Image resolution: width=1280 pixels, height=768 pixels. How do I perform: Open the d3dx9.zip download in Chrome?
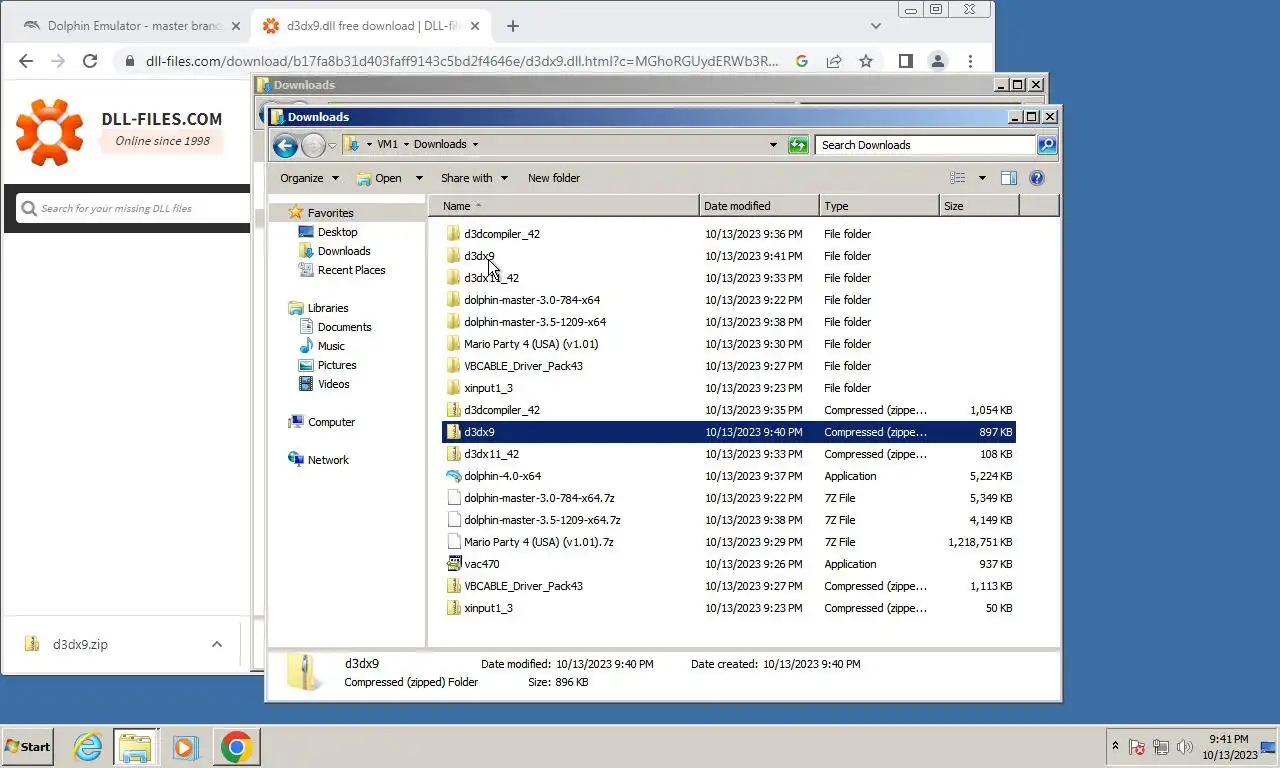pyautogui.click(x=80, y=645)
